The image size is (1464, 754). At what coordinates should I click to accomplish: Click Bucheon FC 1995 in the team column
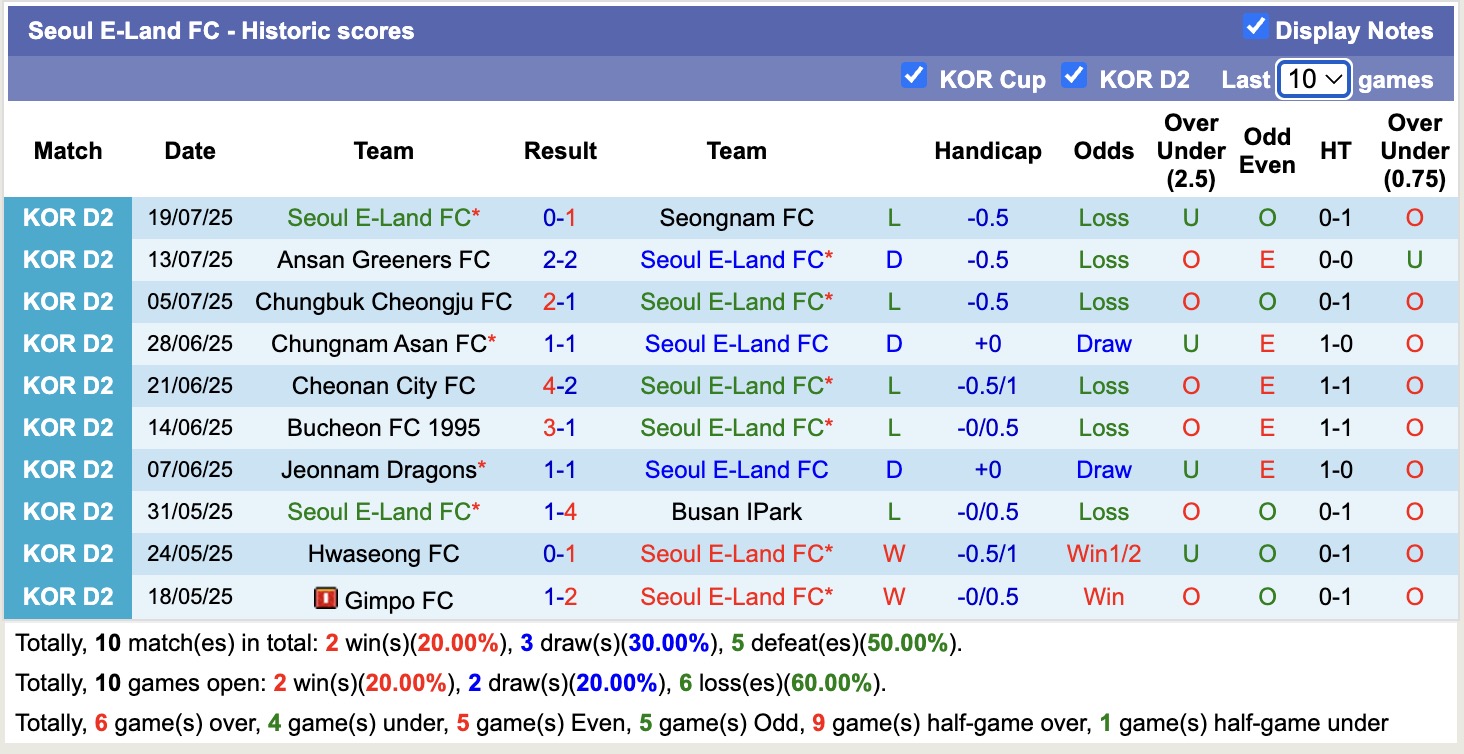tap(383, 427)
